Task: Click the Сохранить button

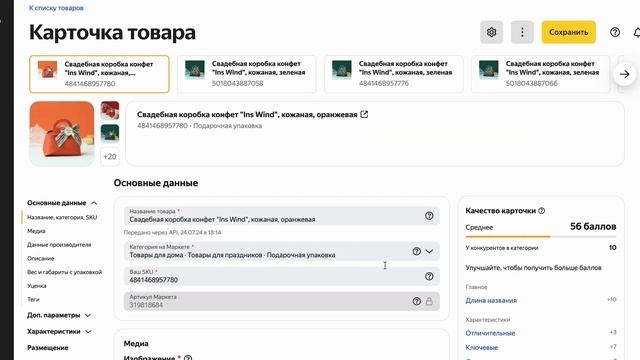Action: click(569, 32)
